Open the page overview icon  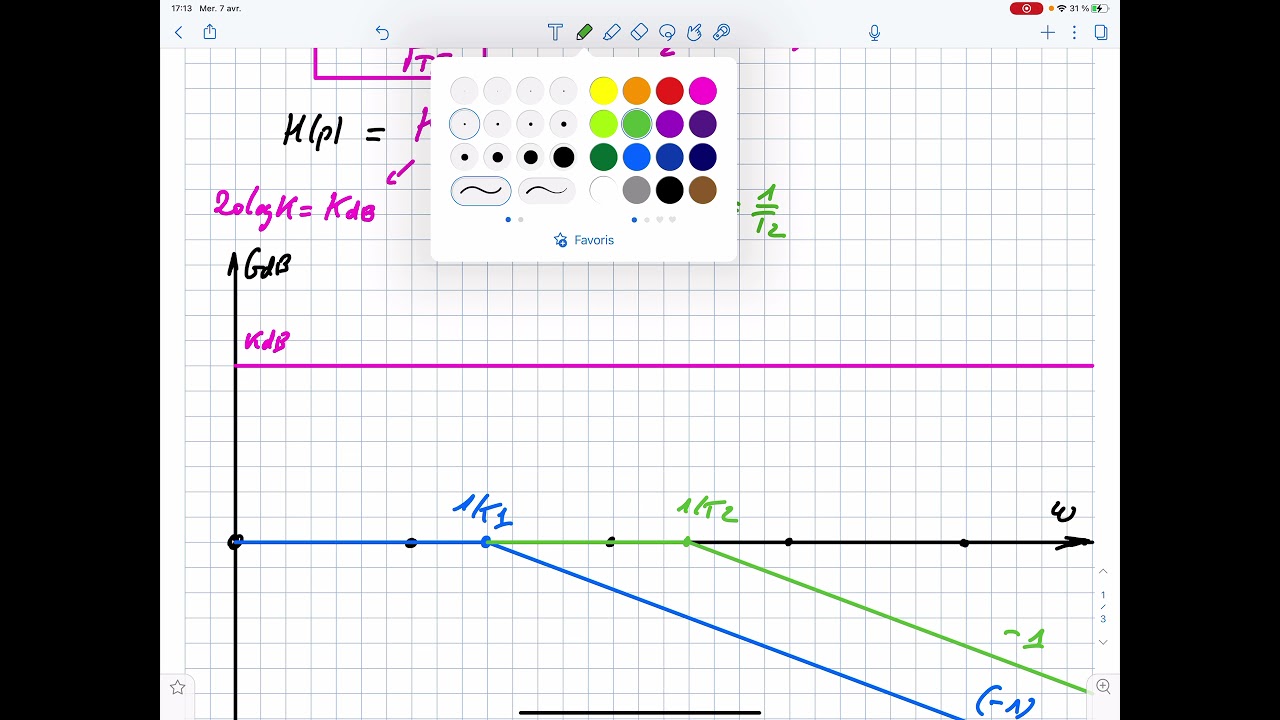click(1101, 32)
